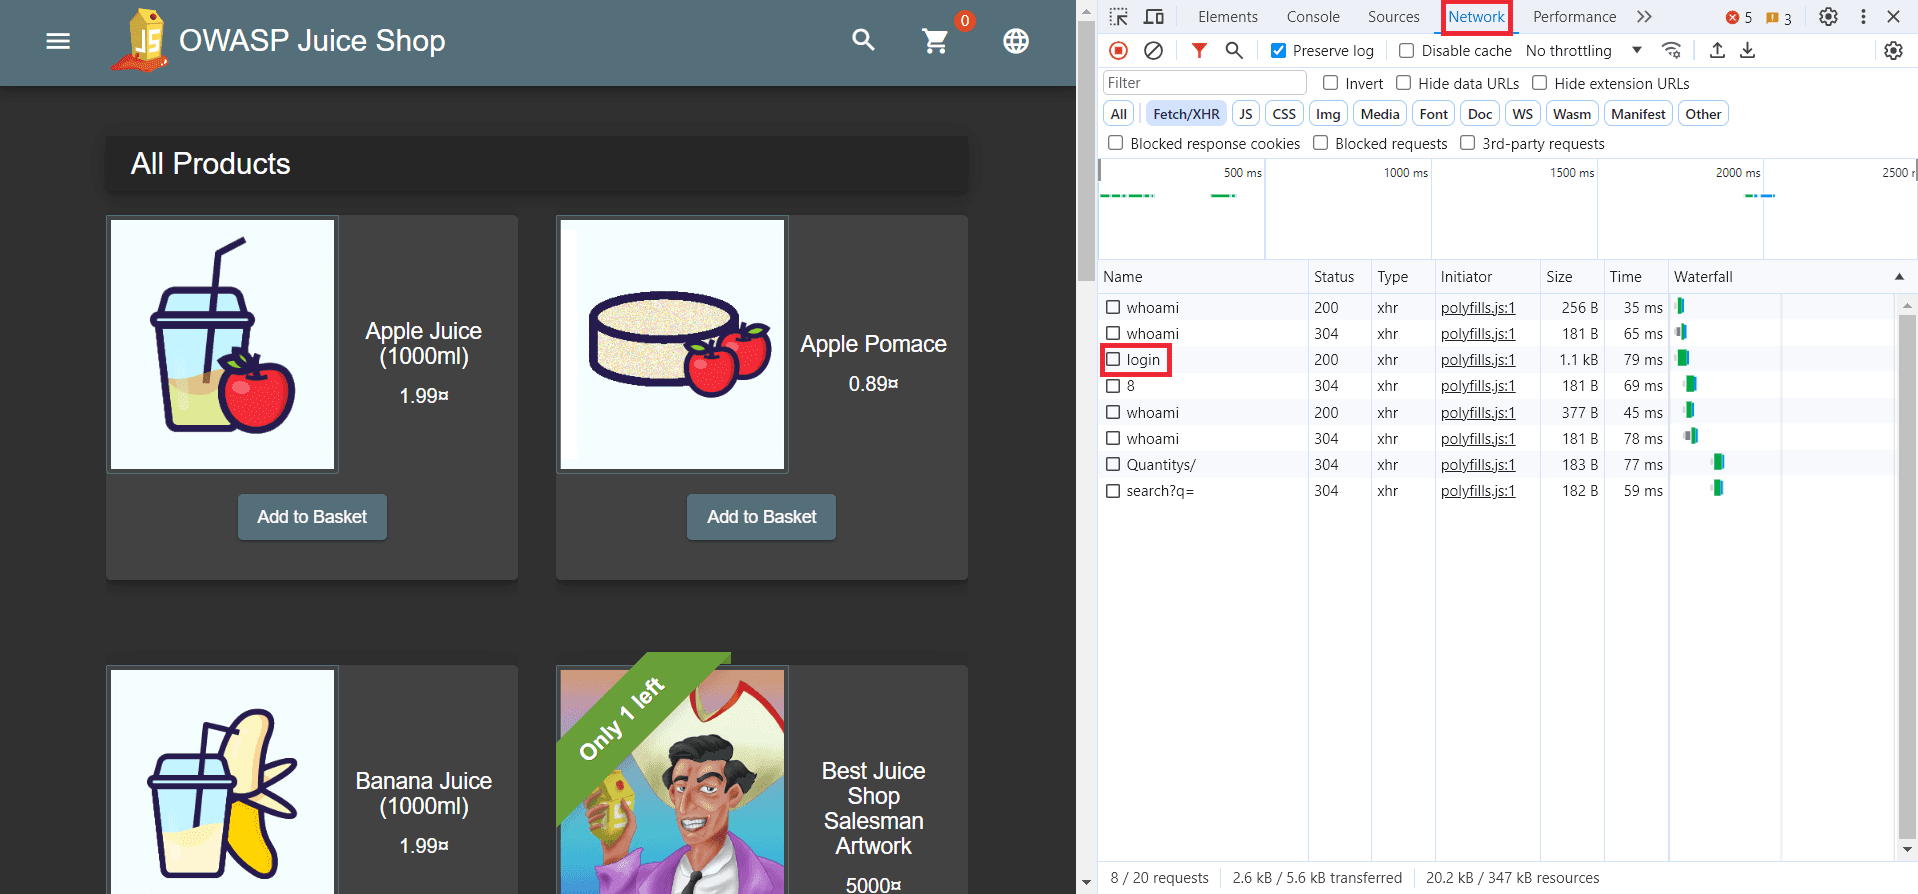Screen dimensions: 1918x894
Task: Enable 3rd-party requests filter
Action: pyautogui.click(x=1468, y=143)
